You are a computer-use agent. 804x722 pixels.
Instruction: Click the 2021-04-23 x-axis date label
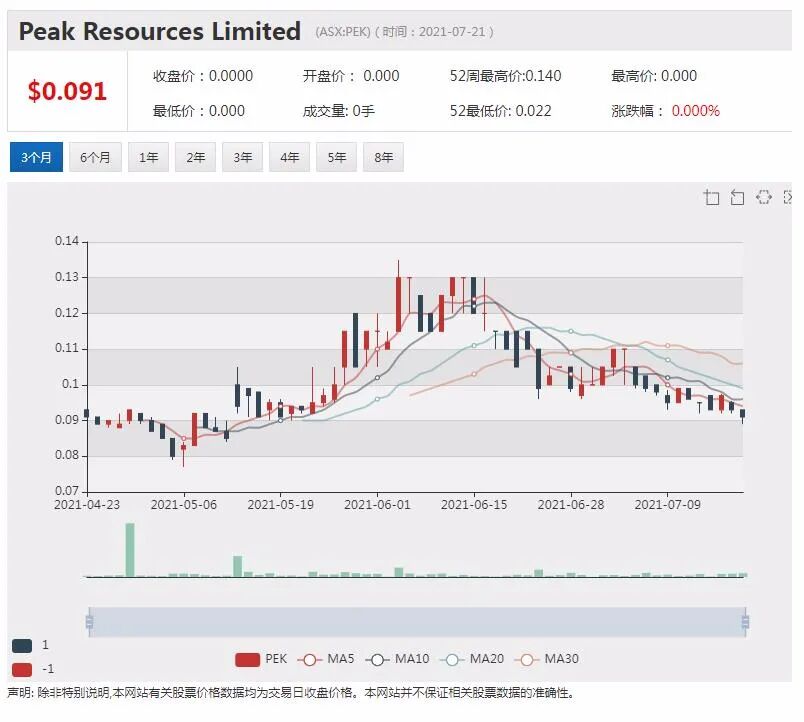87,505
